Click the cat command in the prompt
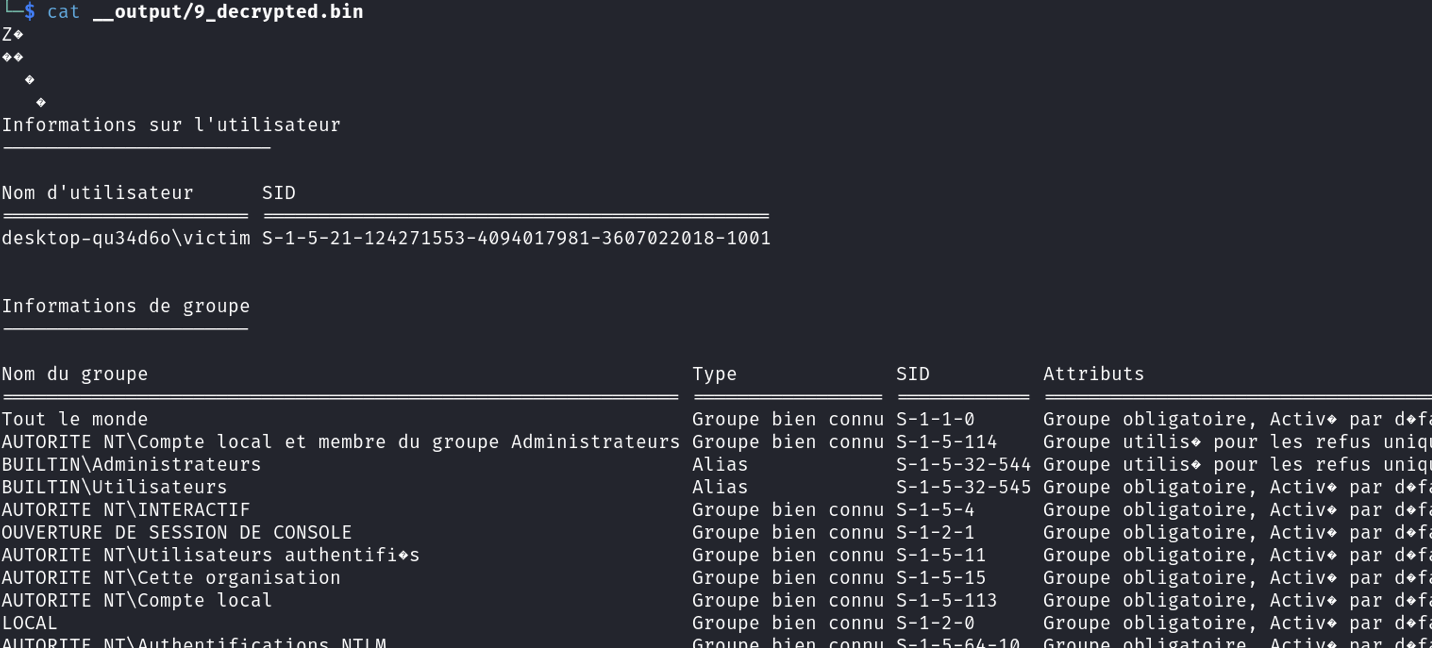The height and width of the screenshot is (648, 1432). click(63, 12)
